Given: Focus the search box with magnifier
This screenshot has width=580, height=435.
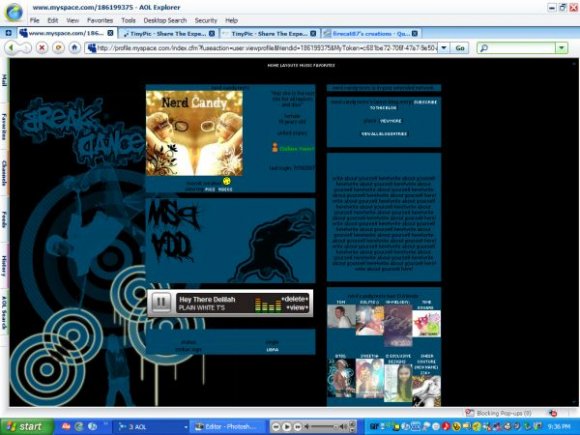Looking at the screenshot, I should (x=516, y=48).
